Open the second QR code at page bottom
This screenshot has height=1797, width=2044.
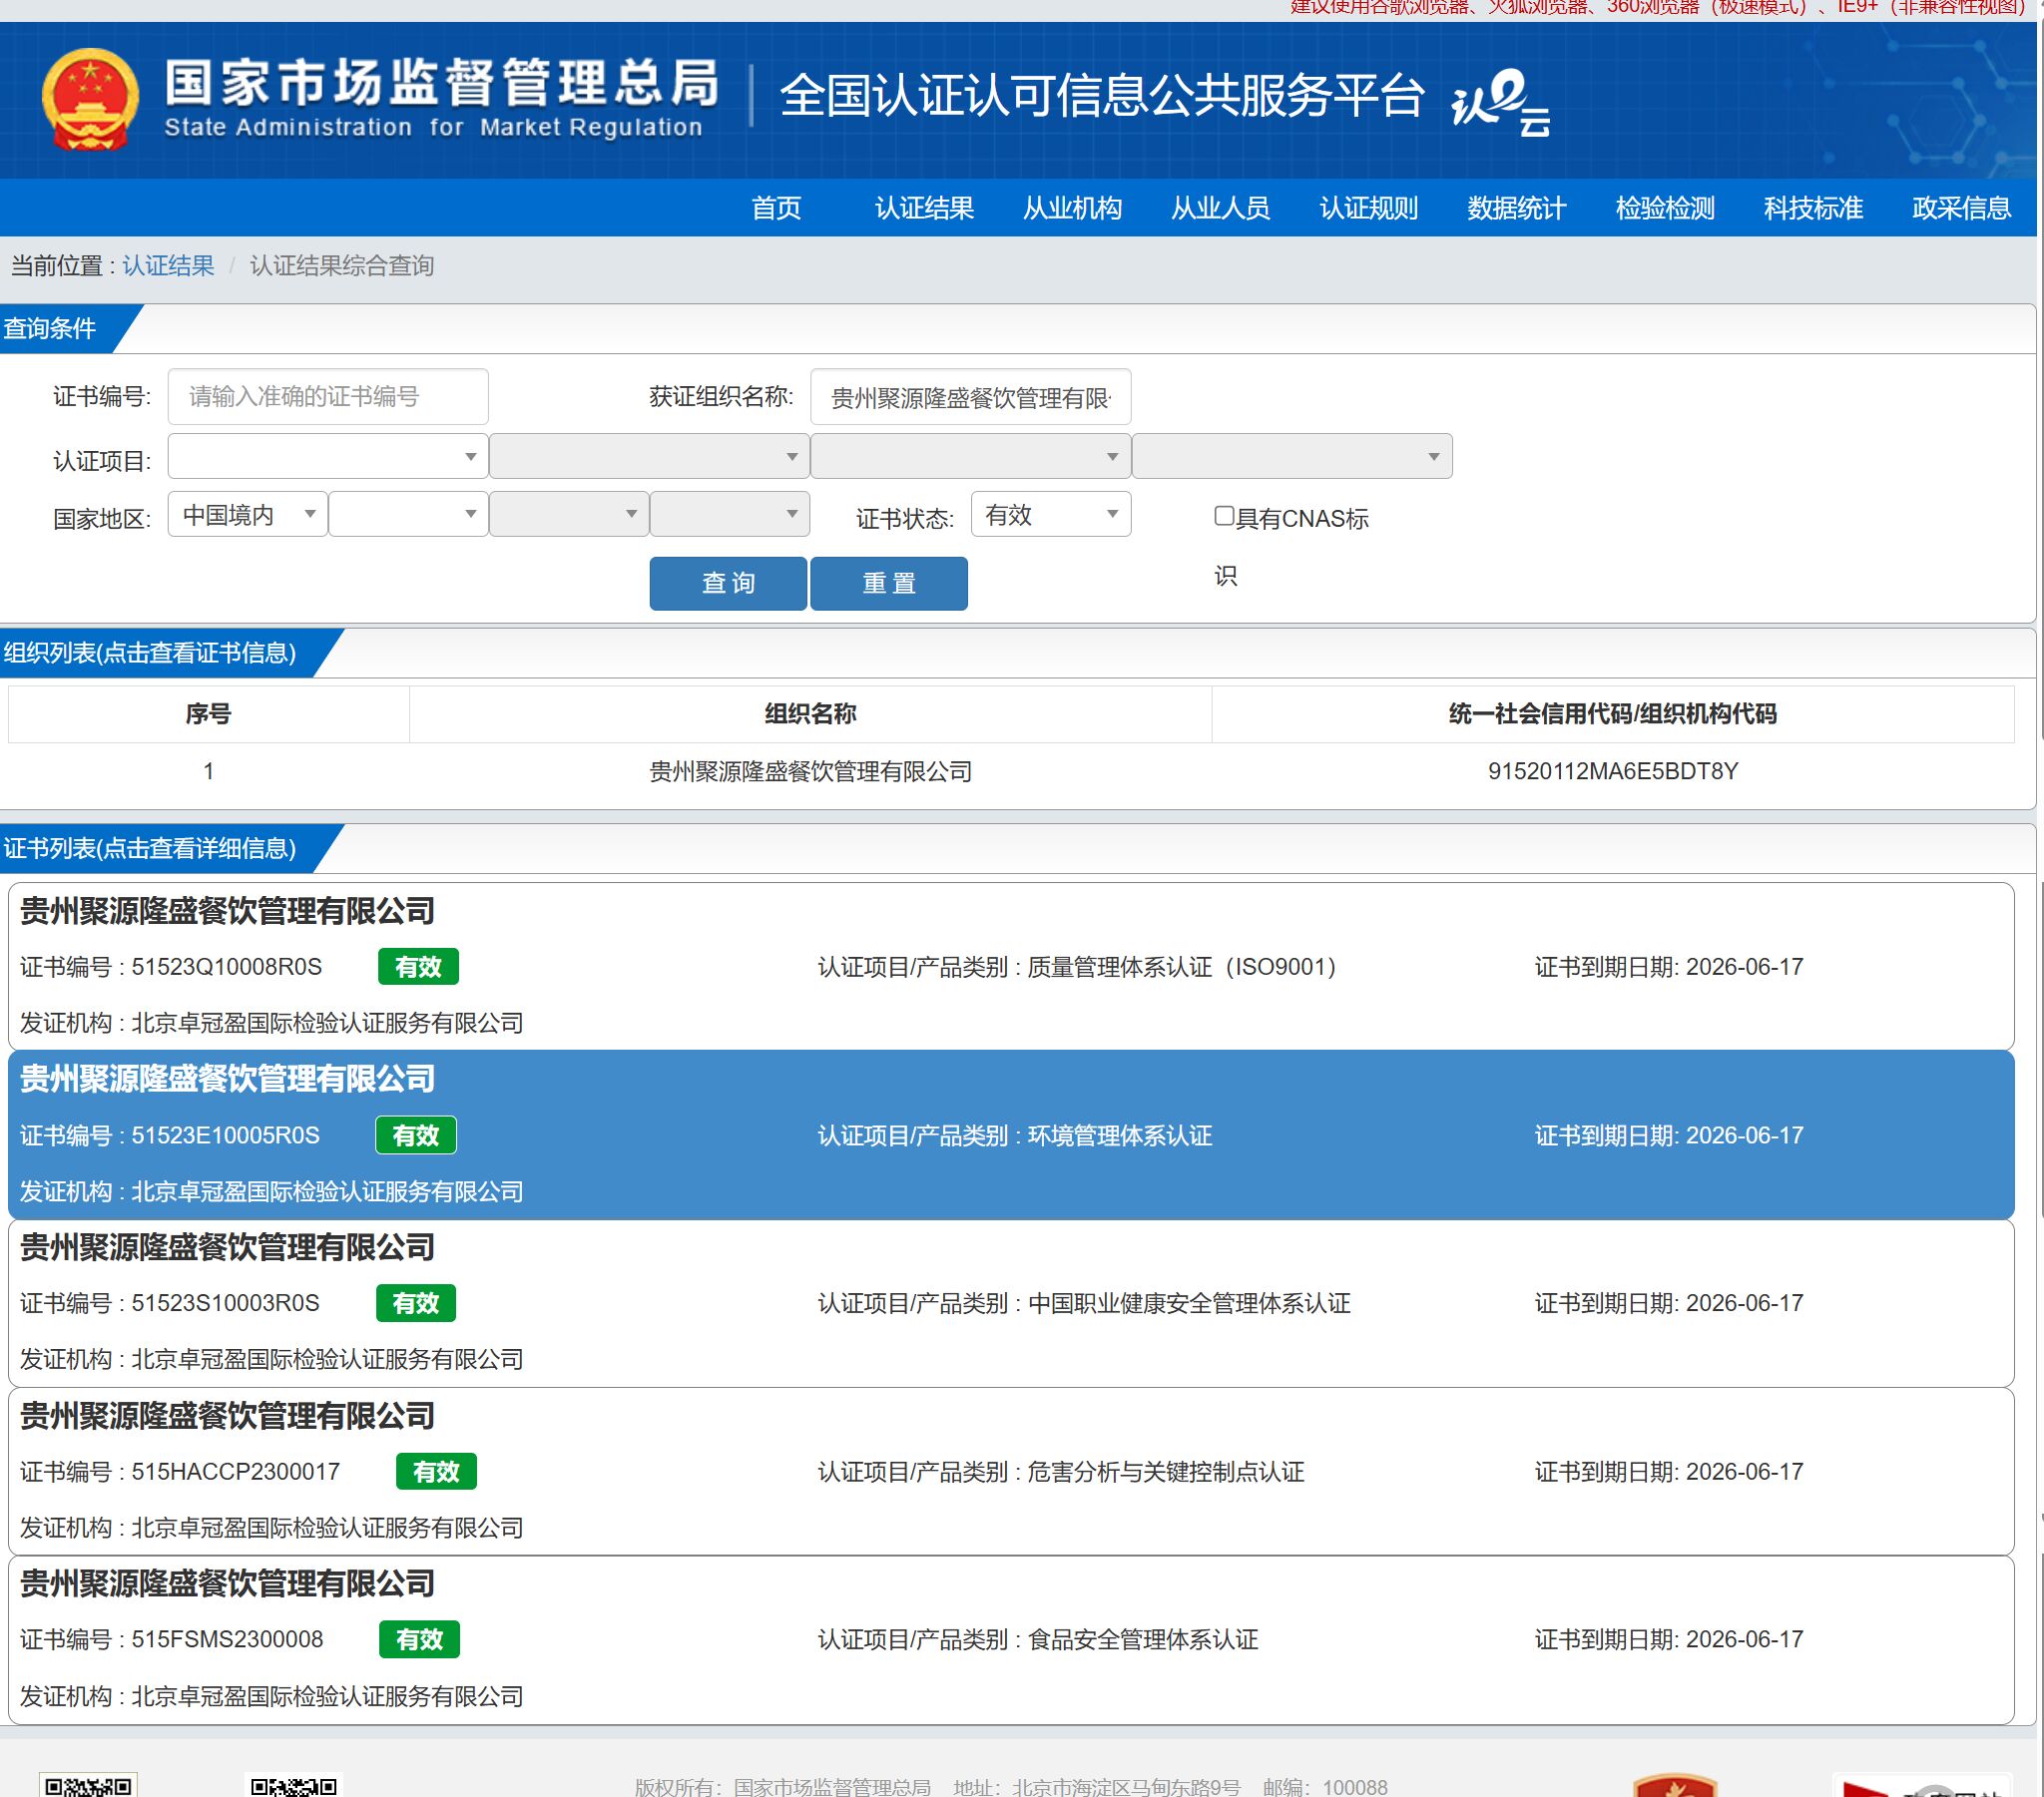(293, 1785)
